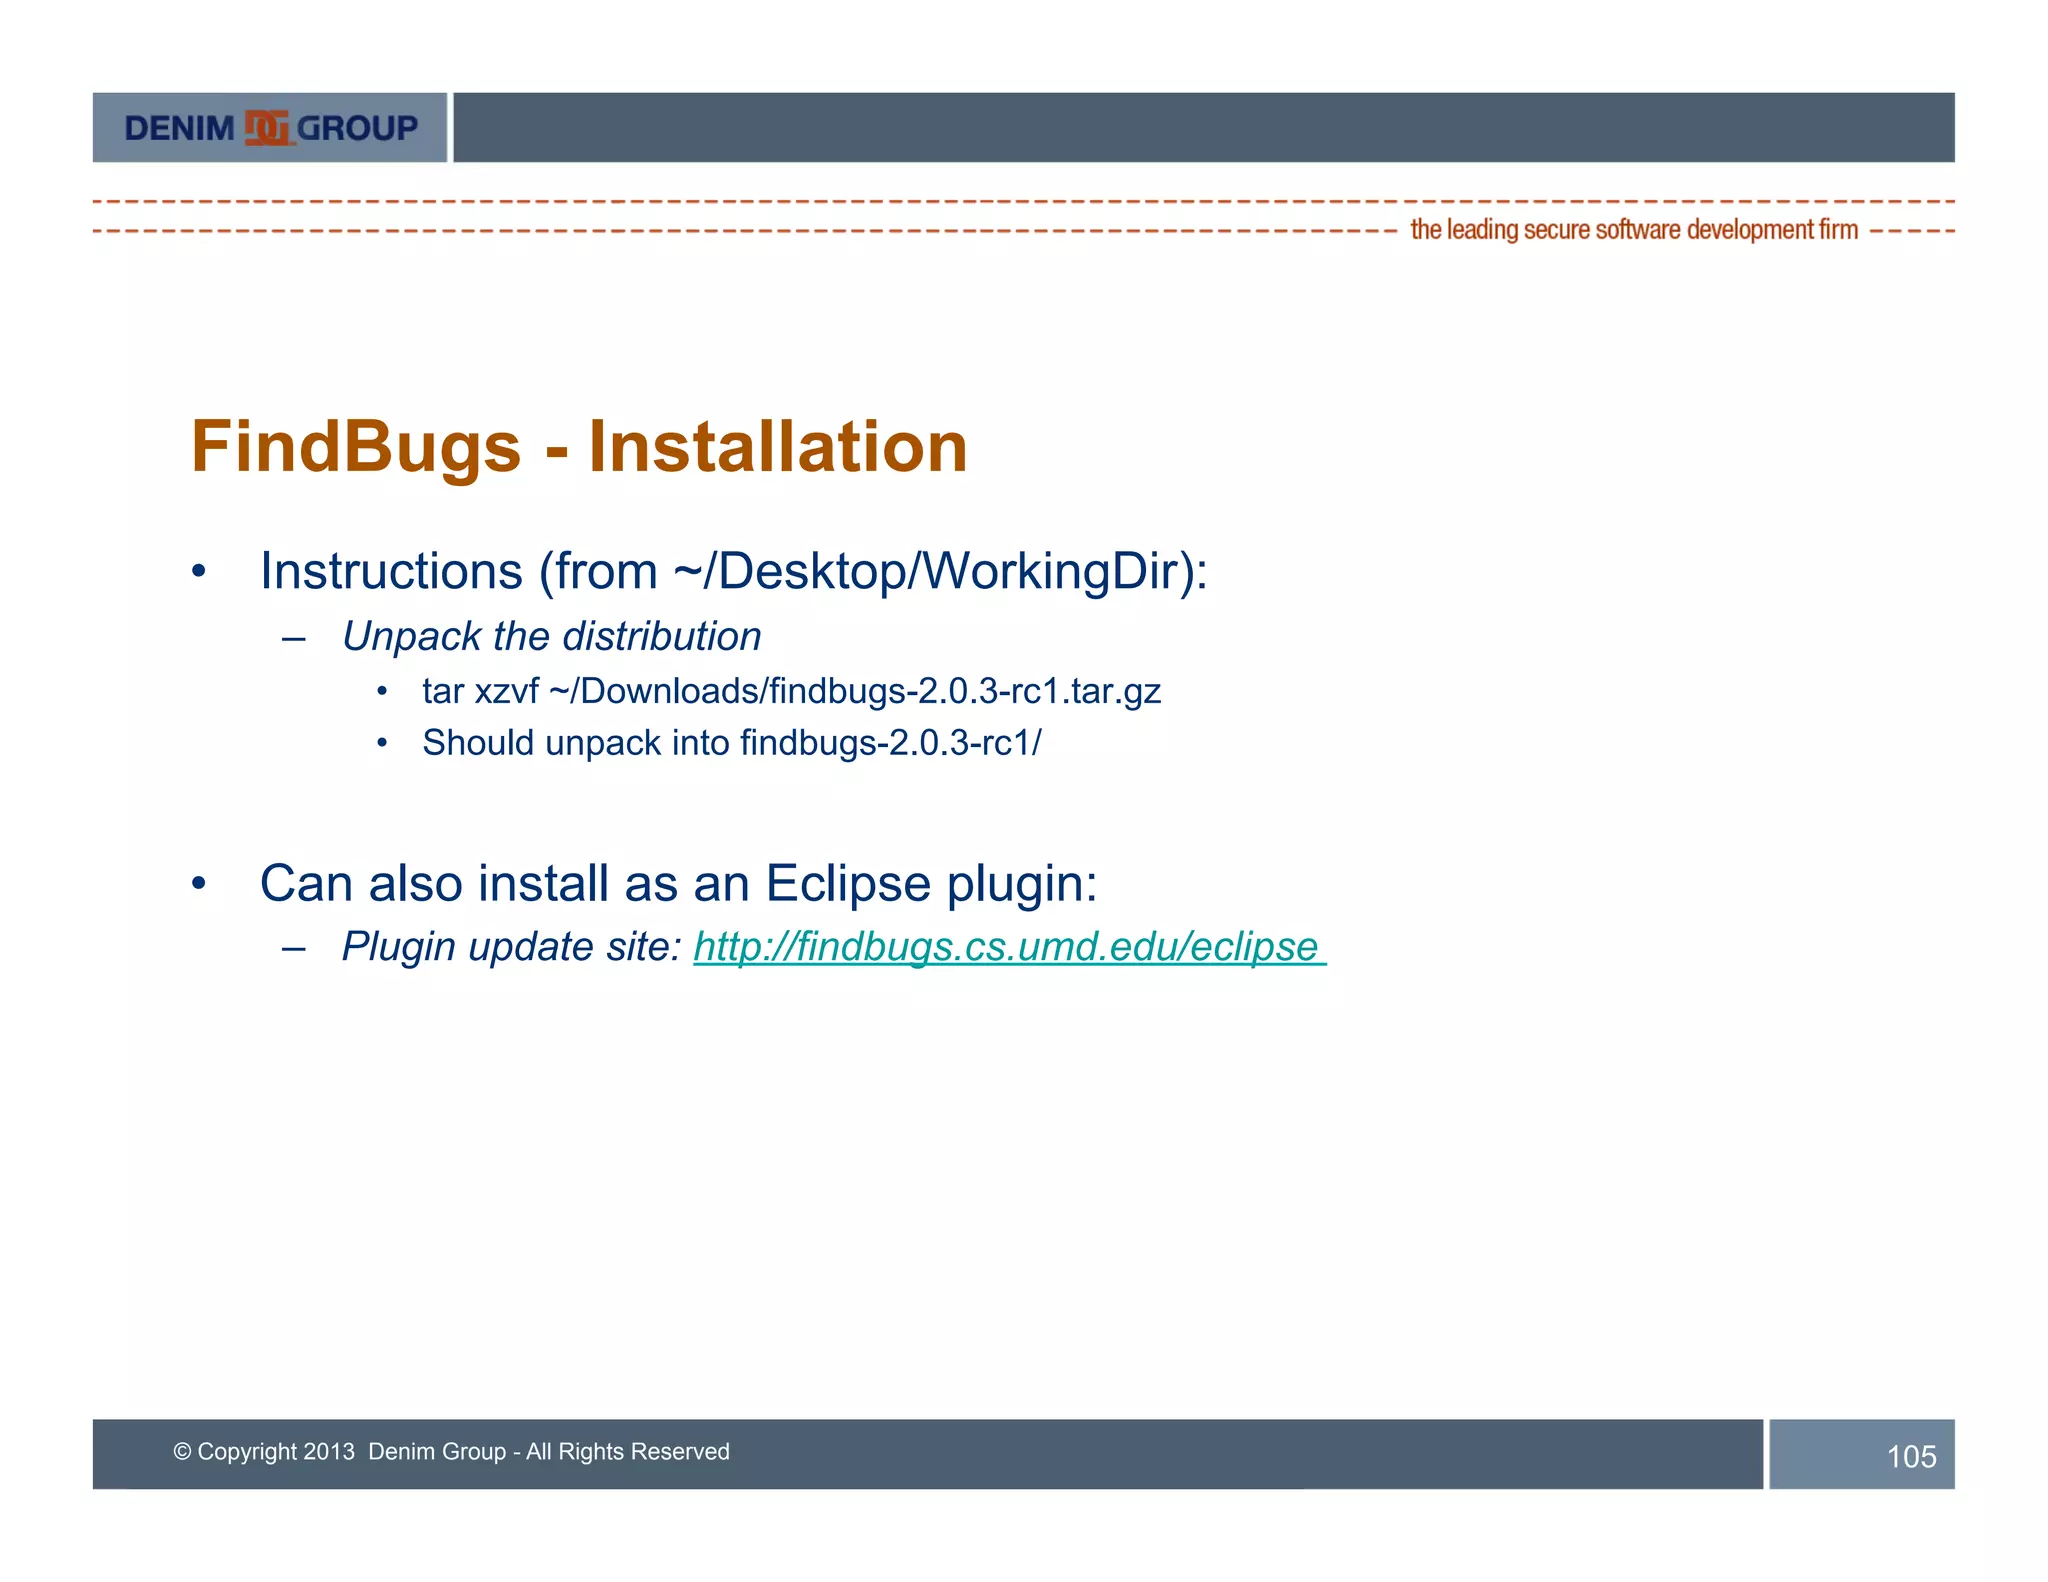Click the small bullet before tar xzvf
This screenshot has height=1582, width=2048.
(382, 692)
